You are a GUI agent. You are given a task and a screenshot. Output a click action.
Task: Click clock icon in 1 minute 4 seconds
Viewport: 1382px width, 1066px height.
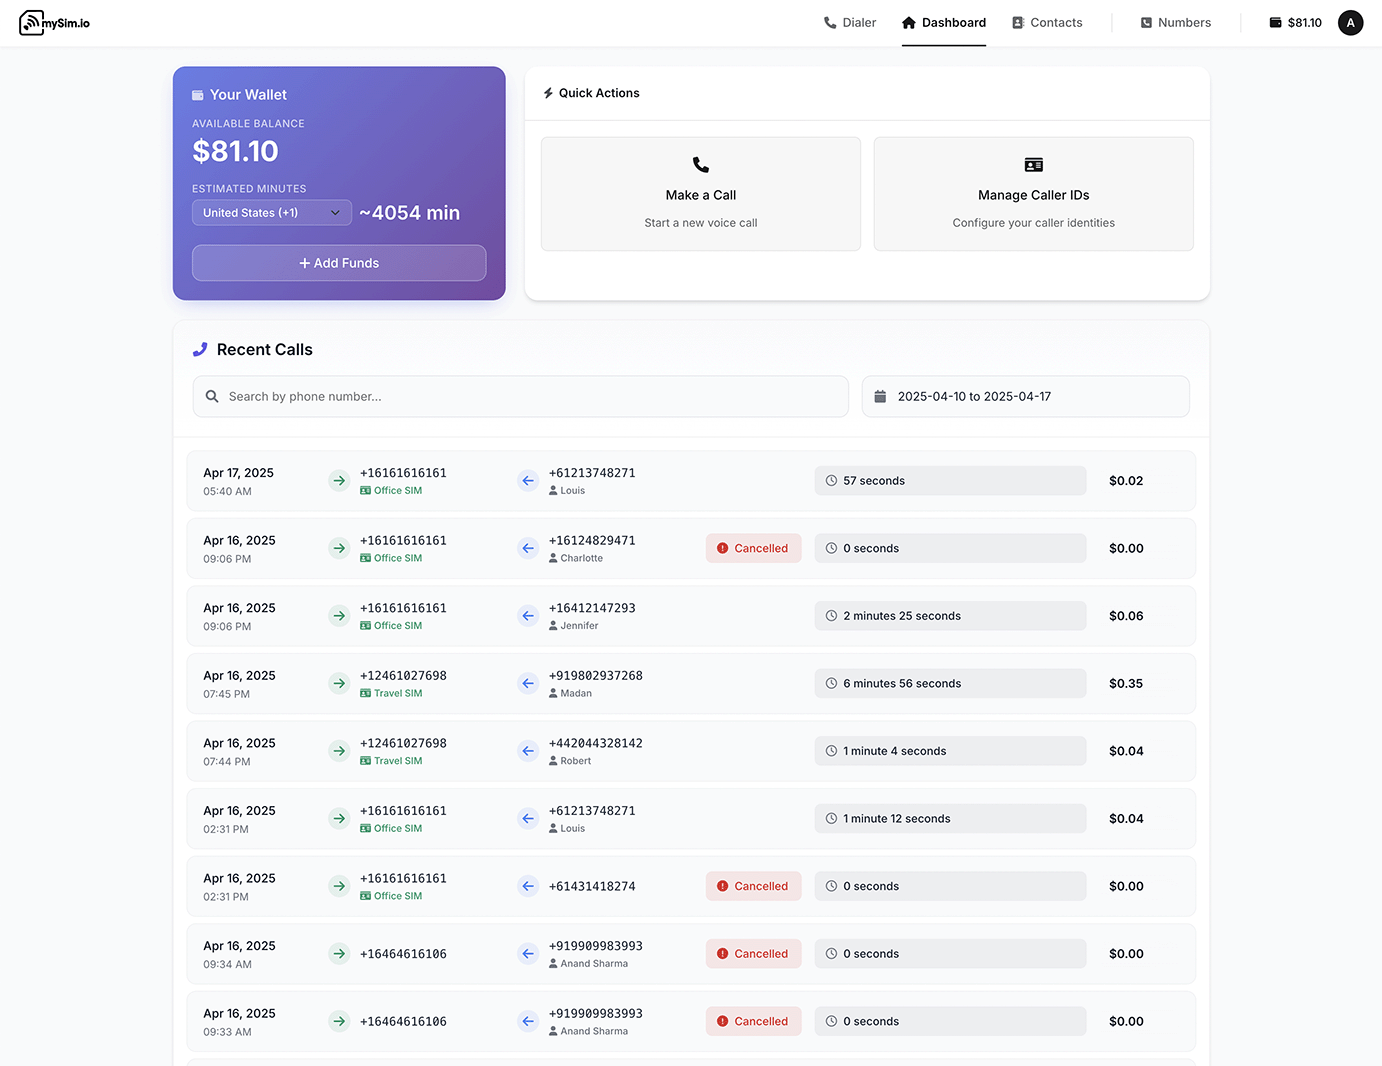point(831,751)
